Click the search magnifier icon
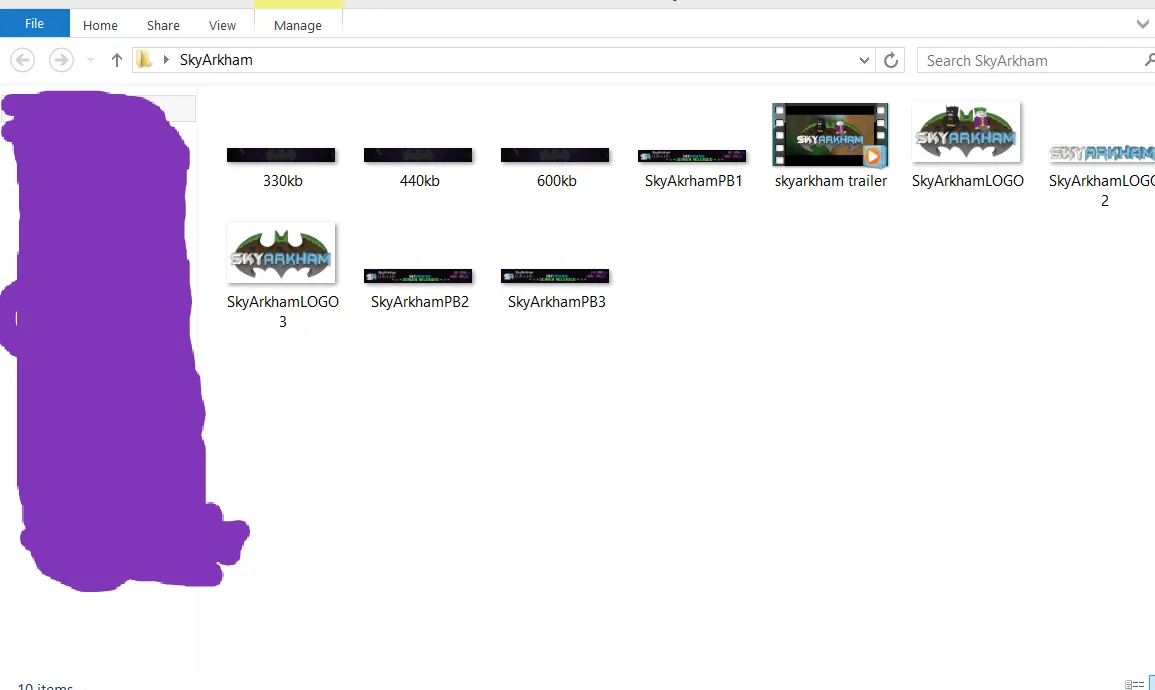The height and width of the screenshot is (690, 1155). click(x=1149, y=60)
